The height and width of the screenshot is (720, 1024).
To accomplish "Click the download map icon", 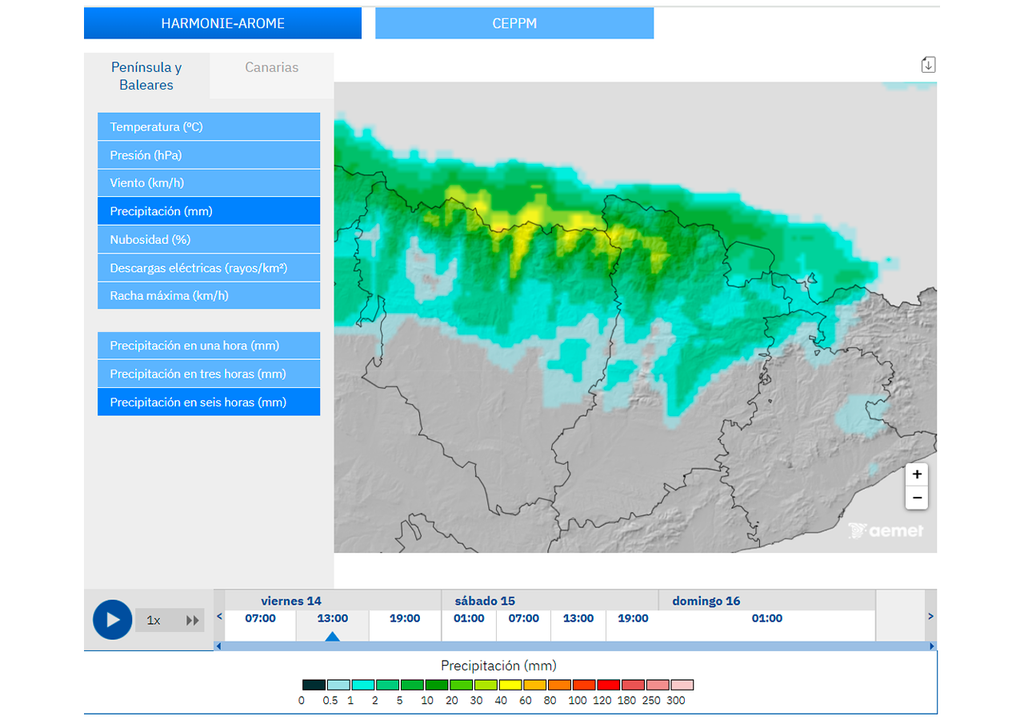I will click(928, 65).
